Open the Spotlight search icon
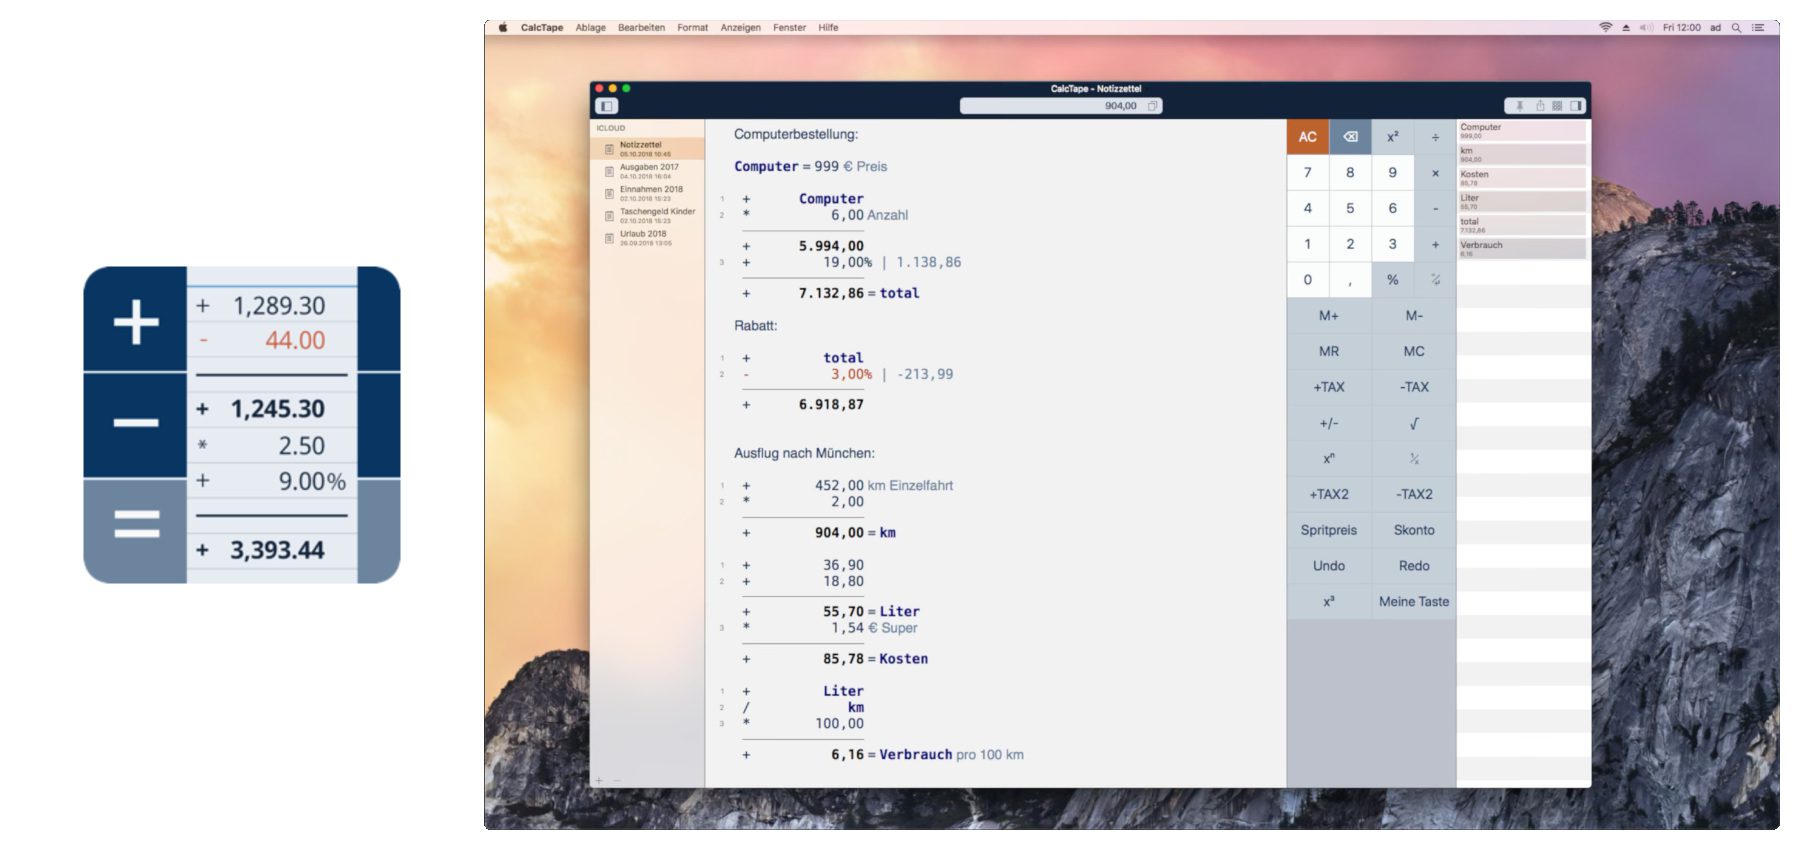1800x850 pixels. point(1737,28)
